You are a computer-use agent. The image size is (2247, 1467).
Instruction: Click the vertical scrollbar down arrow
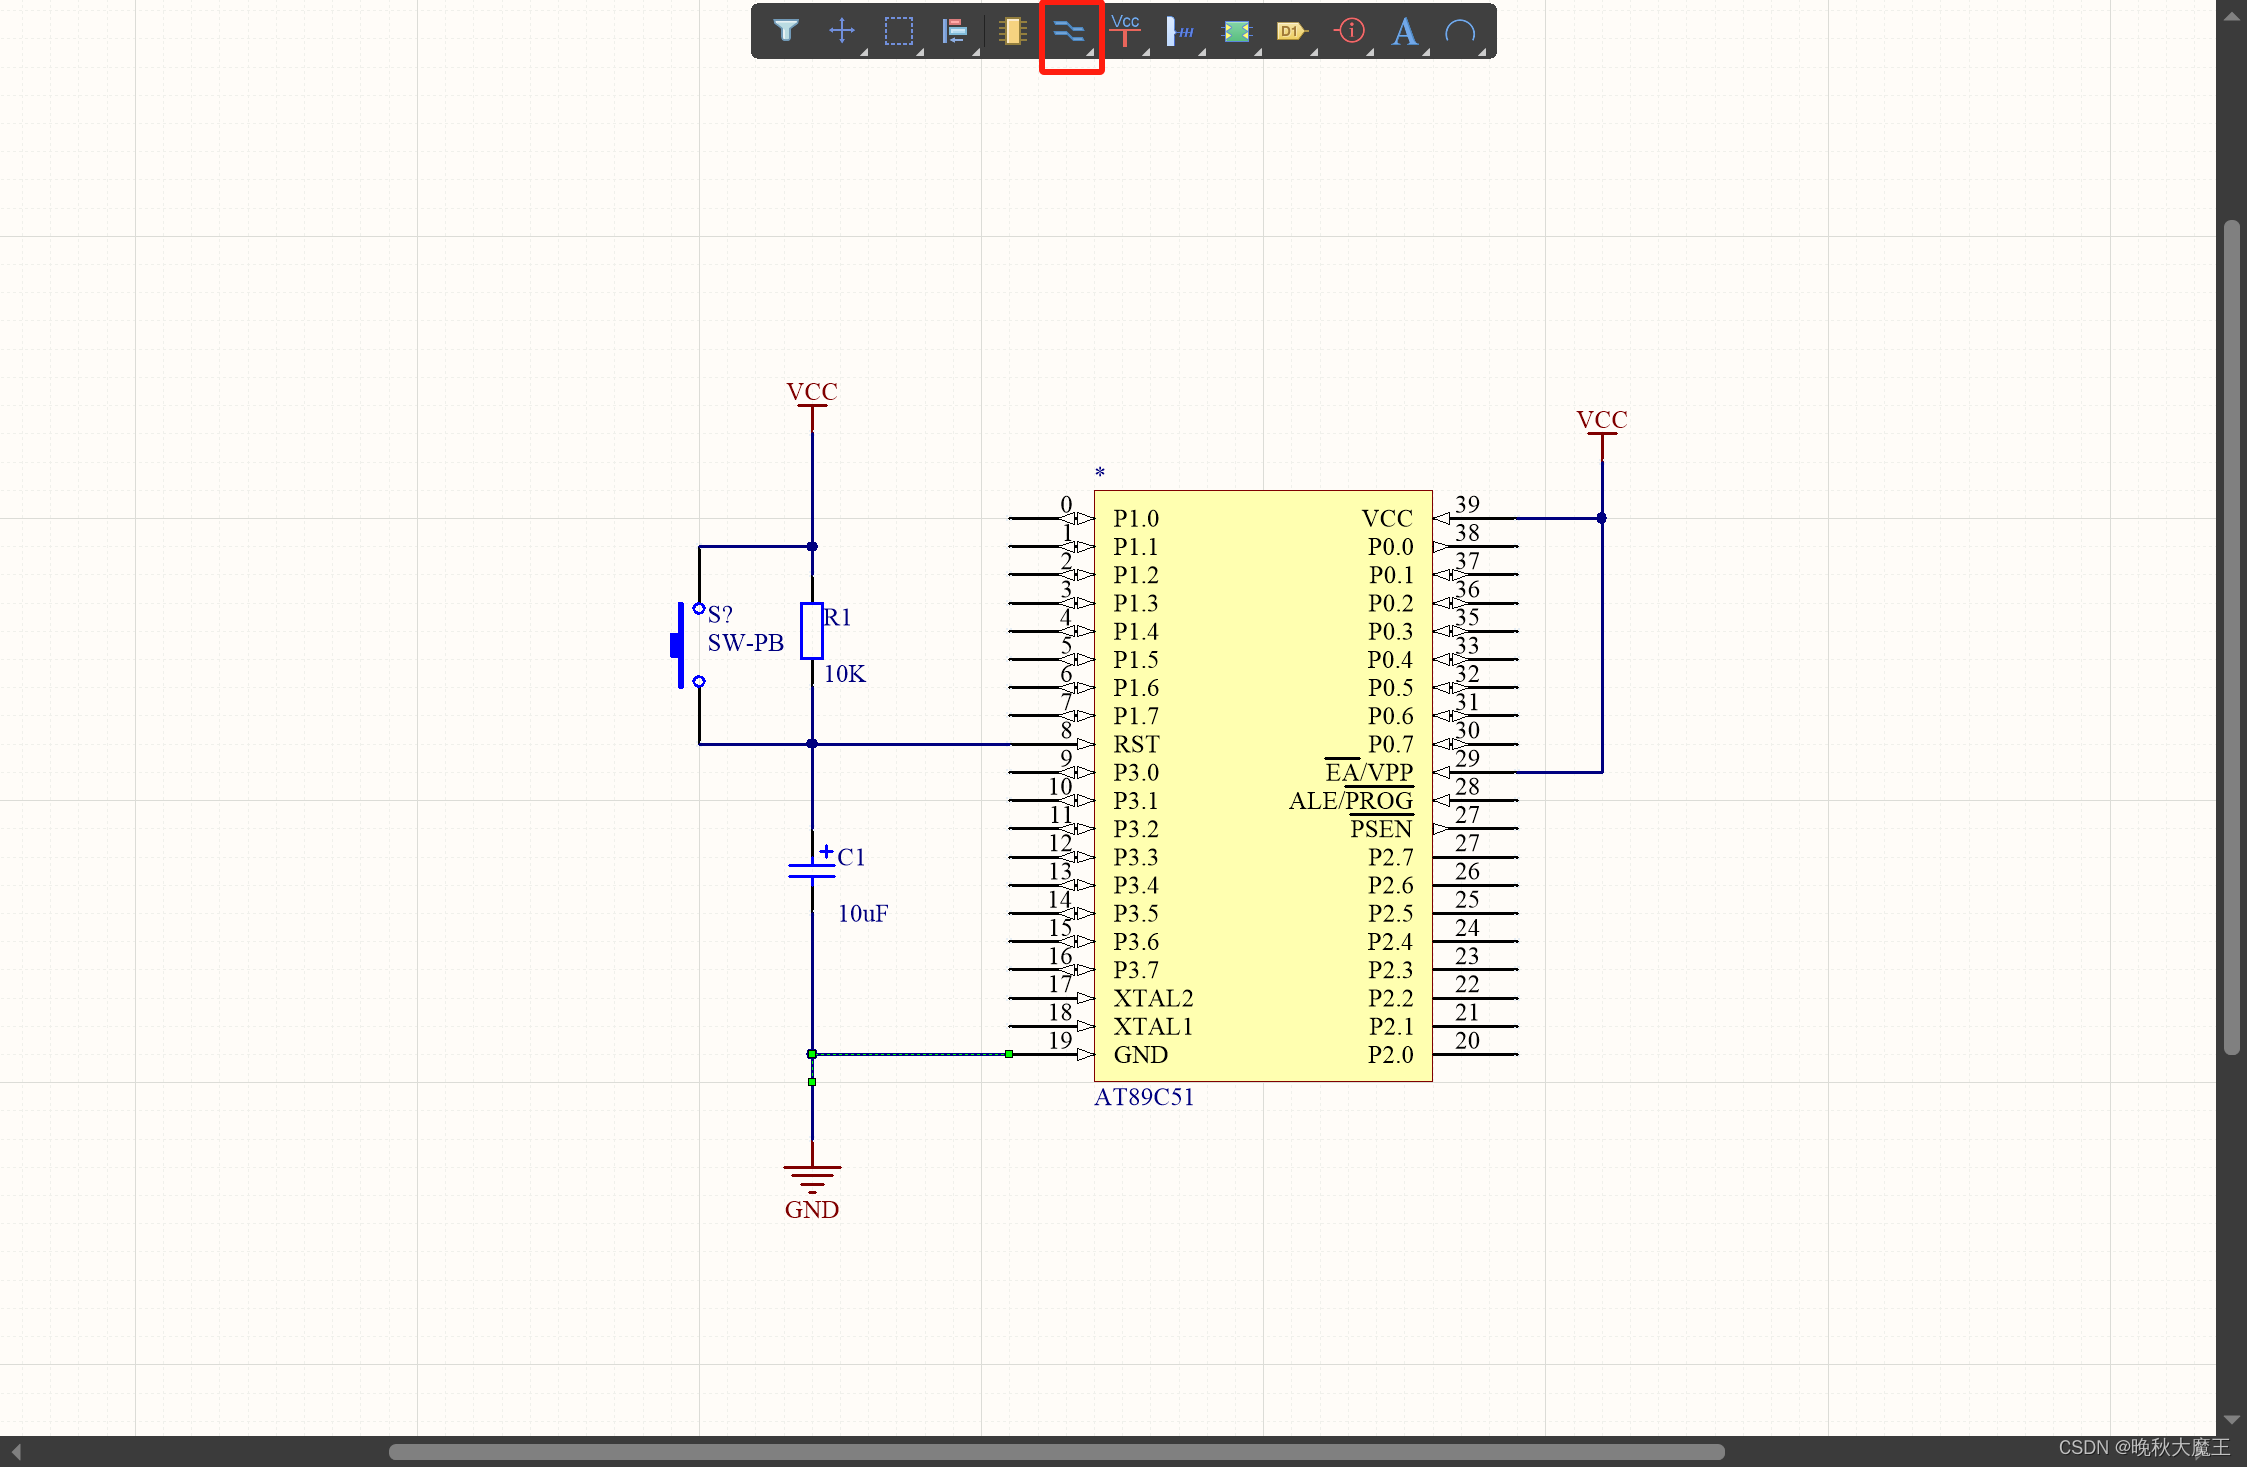tap(2231, 1420)
